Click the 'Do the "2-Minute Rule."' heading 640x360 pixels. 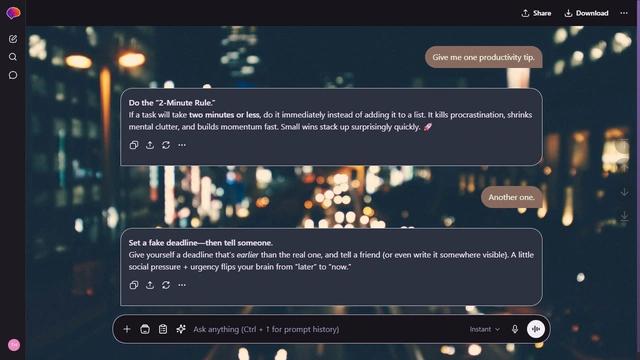(x=172, y=103)
